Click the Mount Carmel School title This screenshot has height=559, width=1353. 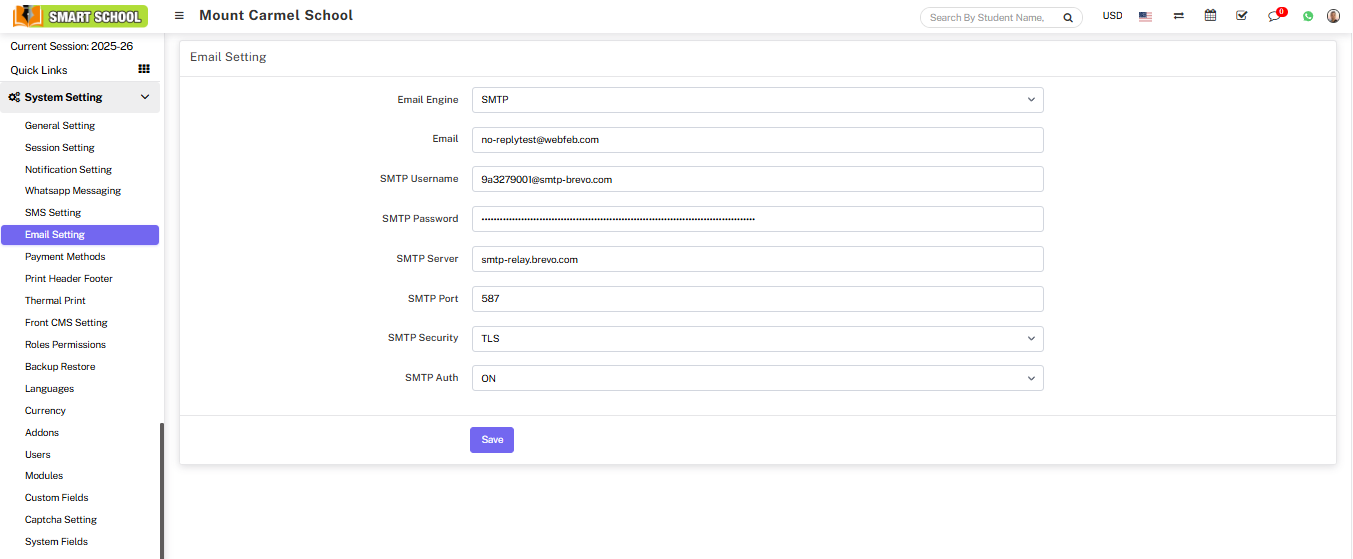pos(276,15)
